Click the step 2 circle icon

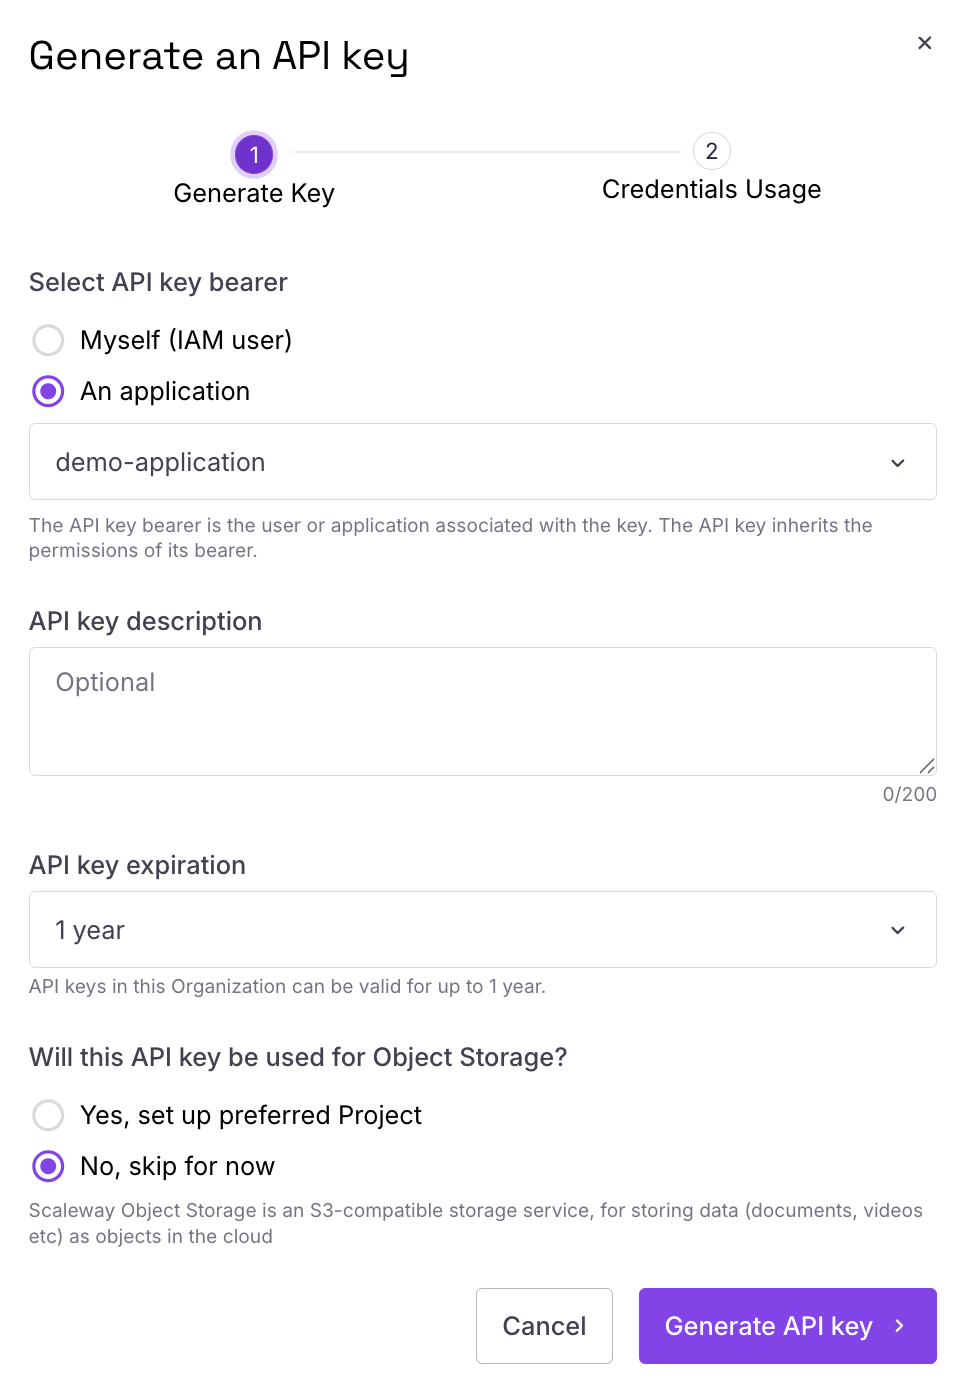click(711, 151)
